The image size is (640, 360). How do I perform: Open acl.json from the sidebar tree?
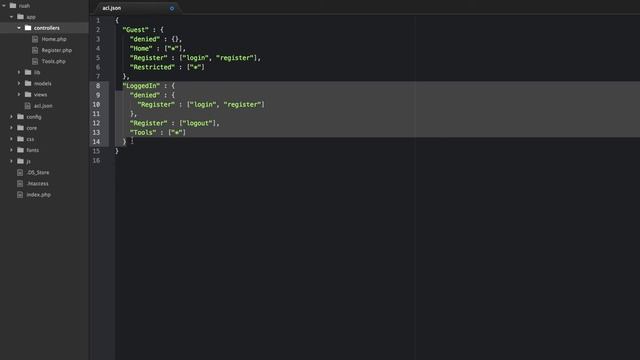43,106
